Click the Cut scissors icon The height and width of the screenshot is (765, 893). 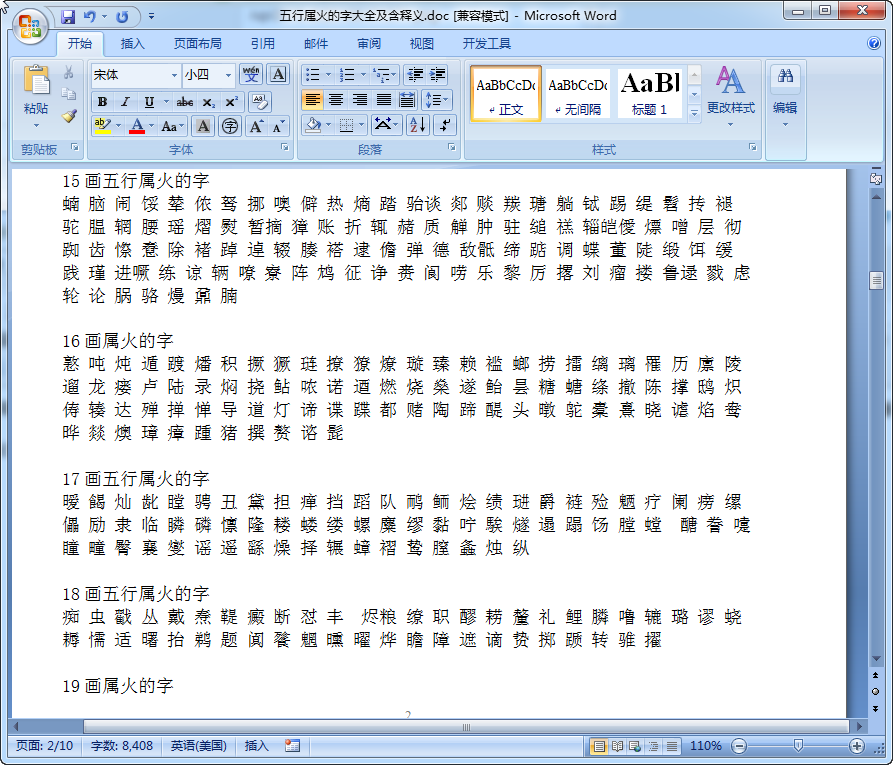(x=69, y=73)
